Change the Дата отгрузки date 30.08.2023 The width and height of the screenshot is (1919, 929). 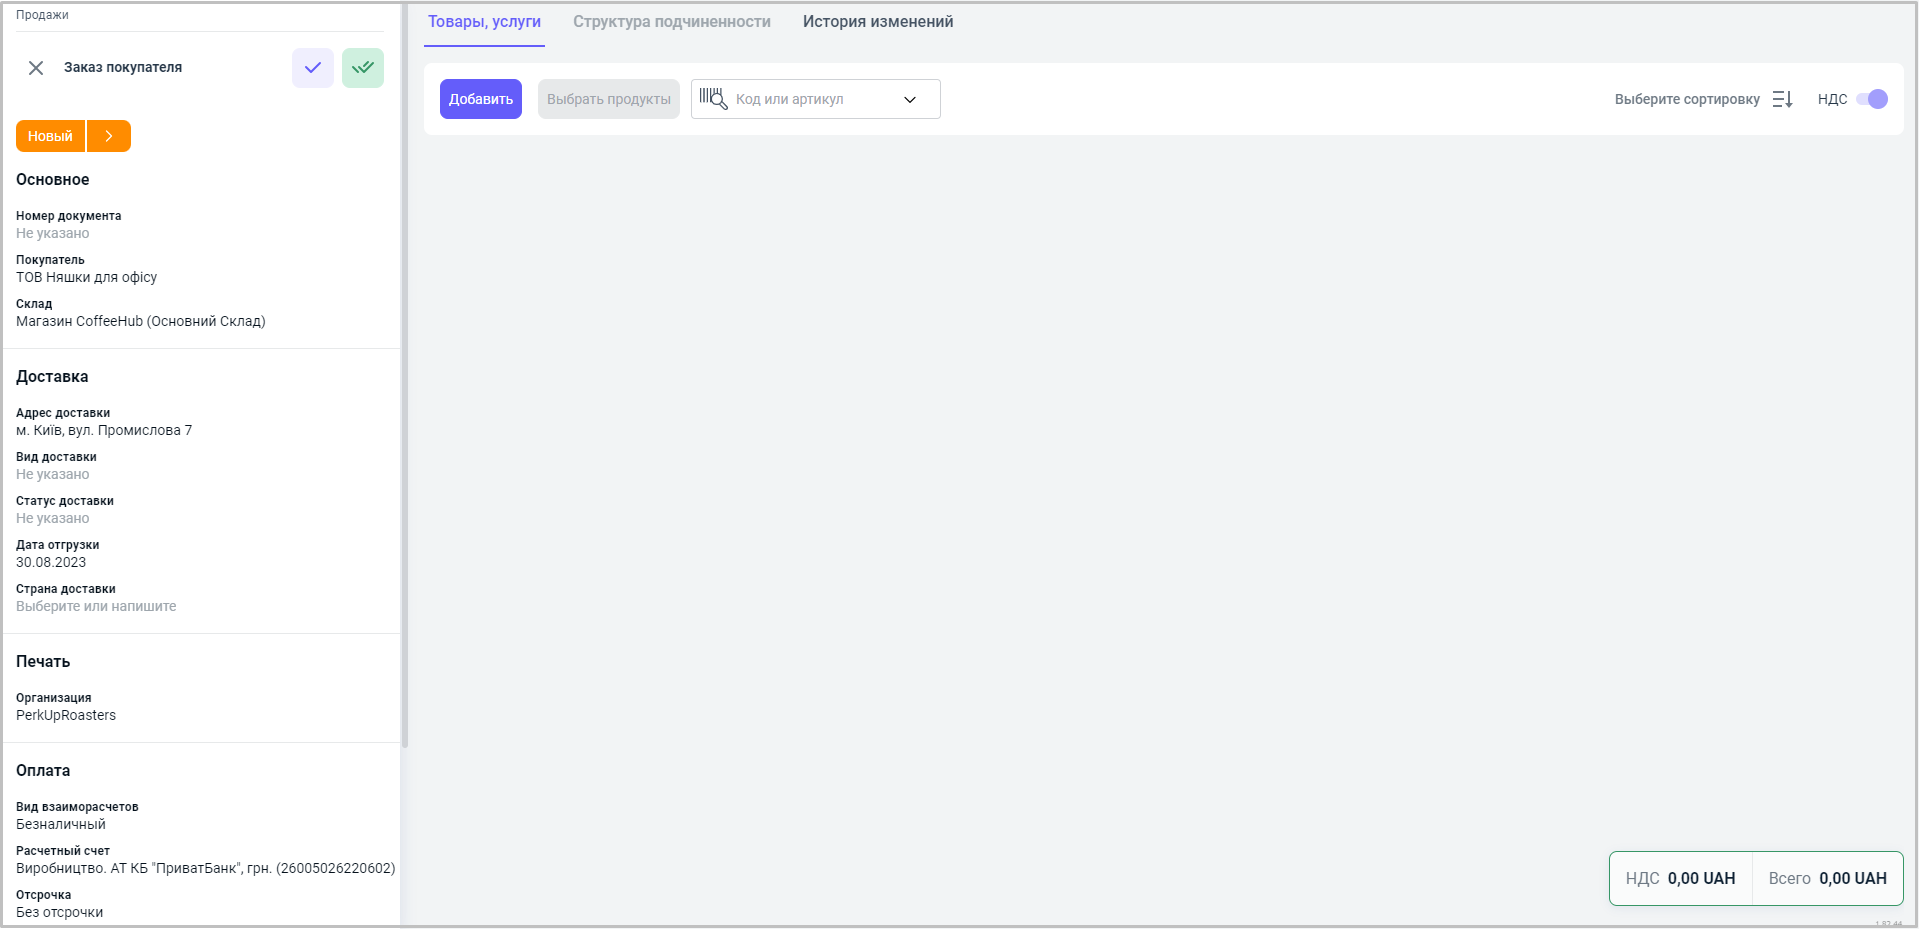click(51, 563)
